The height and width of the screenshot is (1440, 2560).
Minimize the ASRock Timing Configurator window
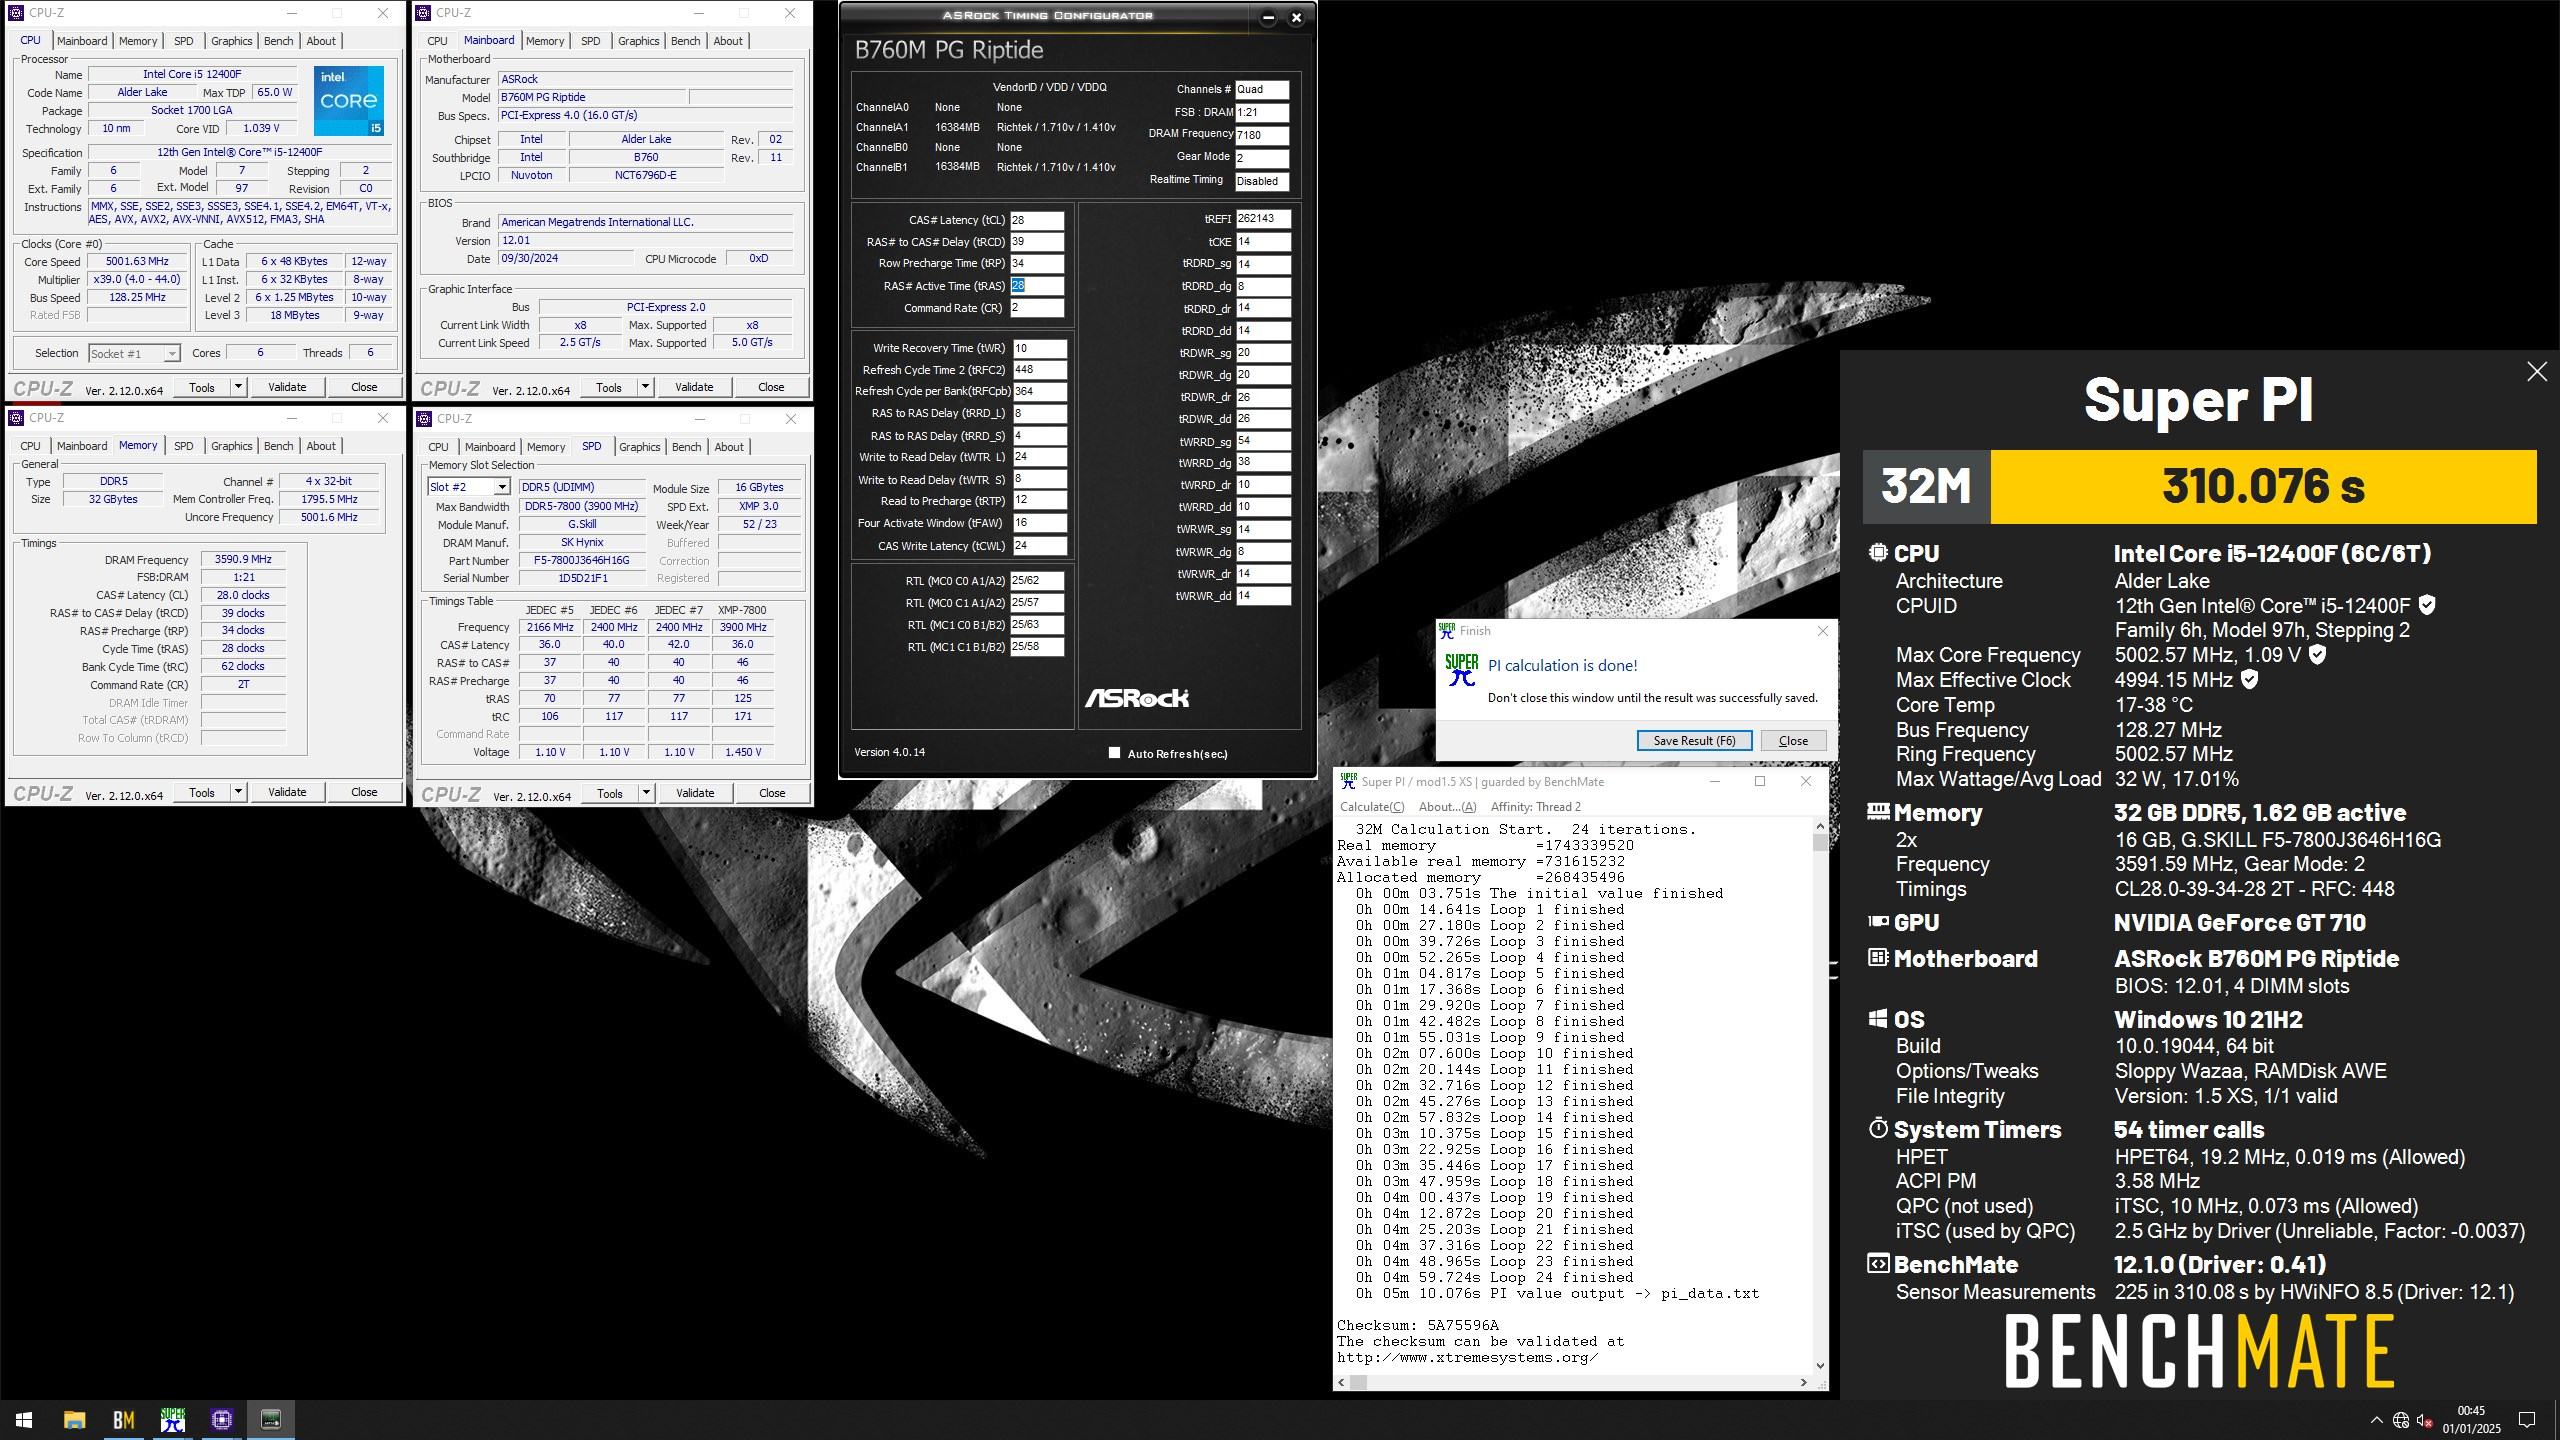[x=1268, y=17]
